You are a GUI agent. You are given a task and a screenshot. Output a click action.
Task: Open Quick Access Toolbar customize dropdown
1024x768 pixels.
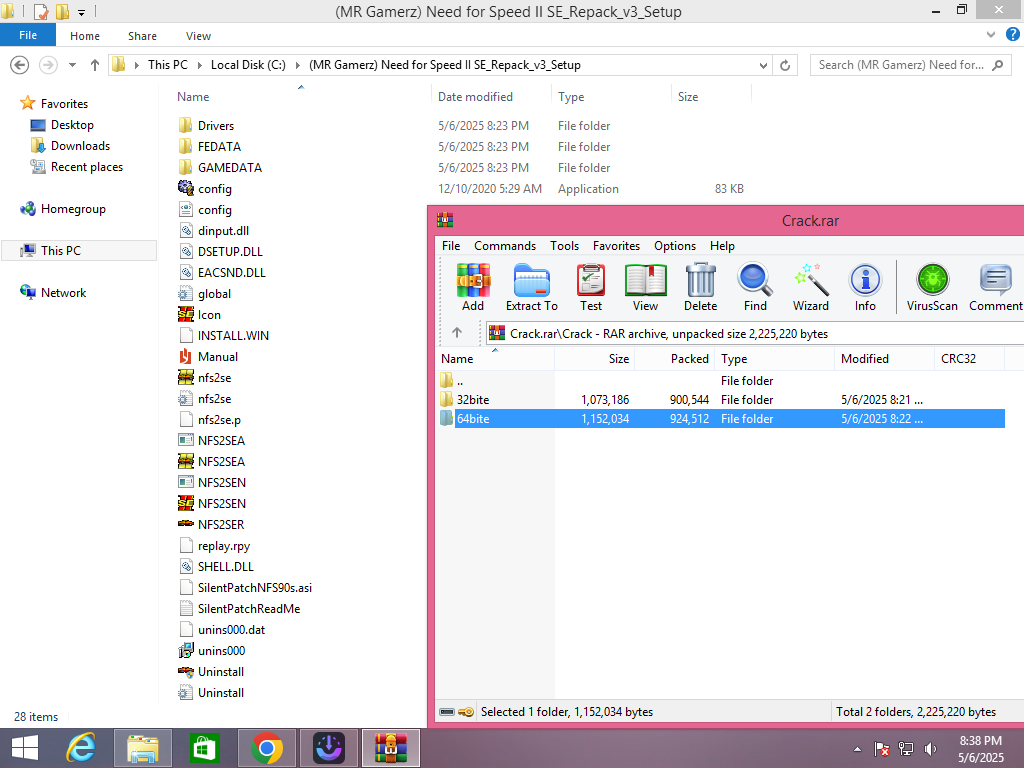81,12
